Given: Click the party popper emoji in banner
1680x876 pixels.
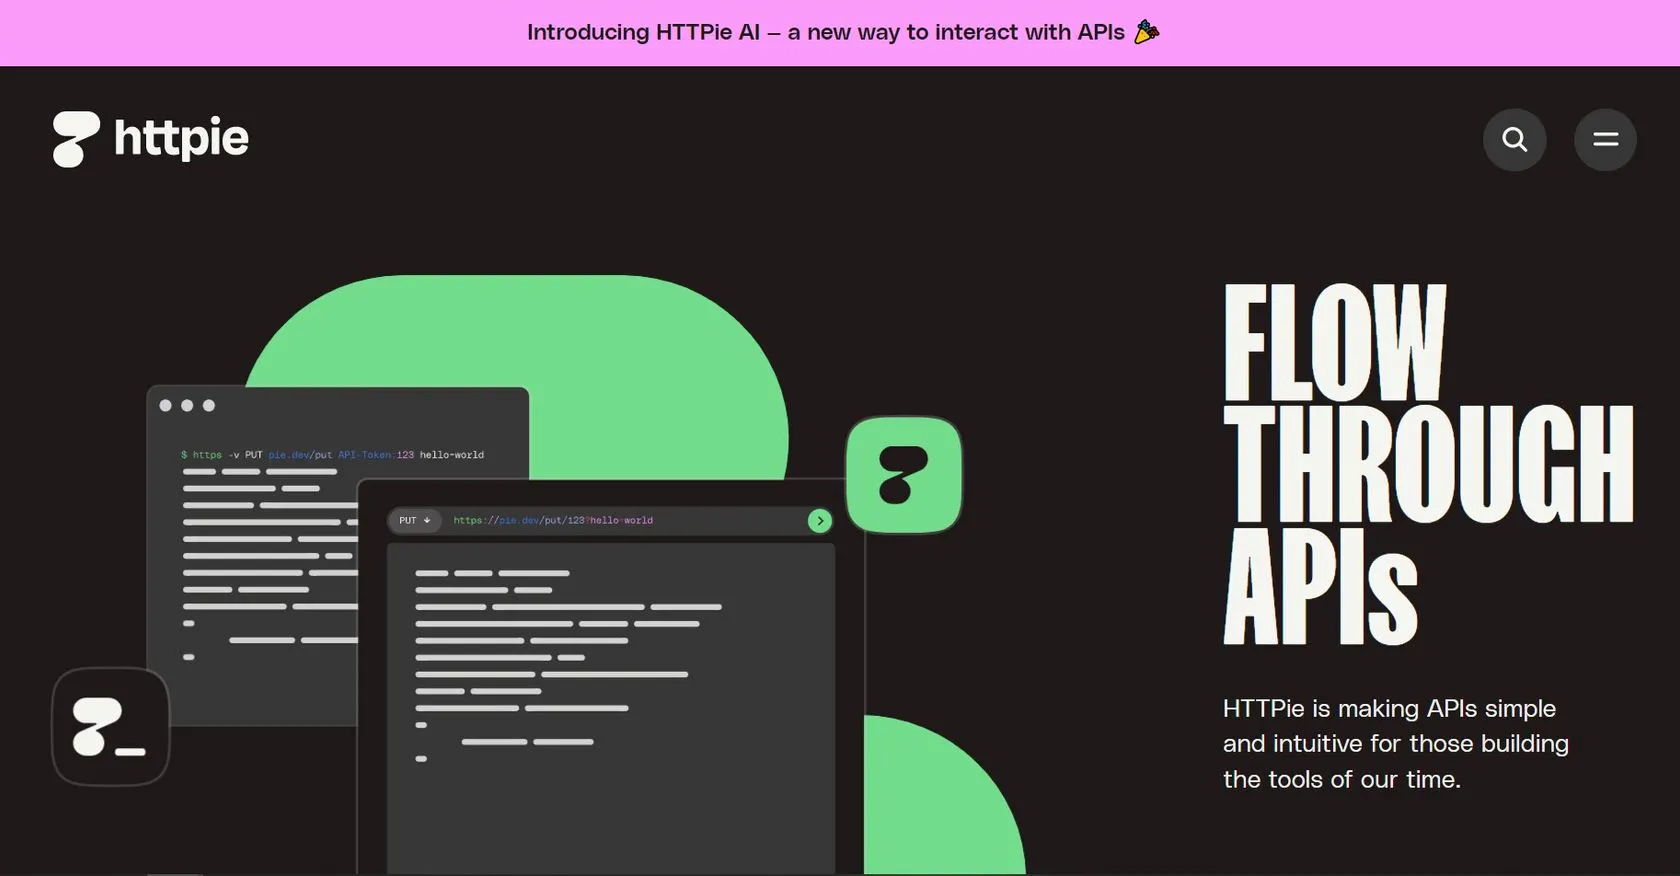Looking at the screenshot, I should pyautogui.click(x=1147, y=32).
